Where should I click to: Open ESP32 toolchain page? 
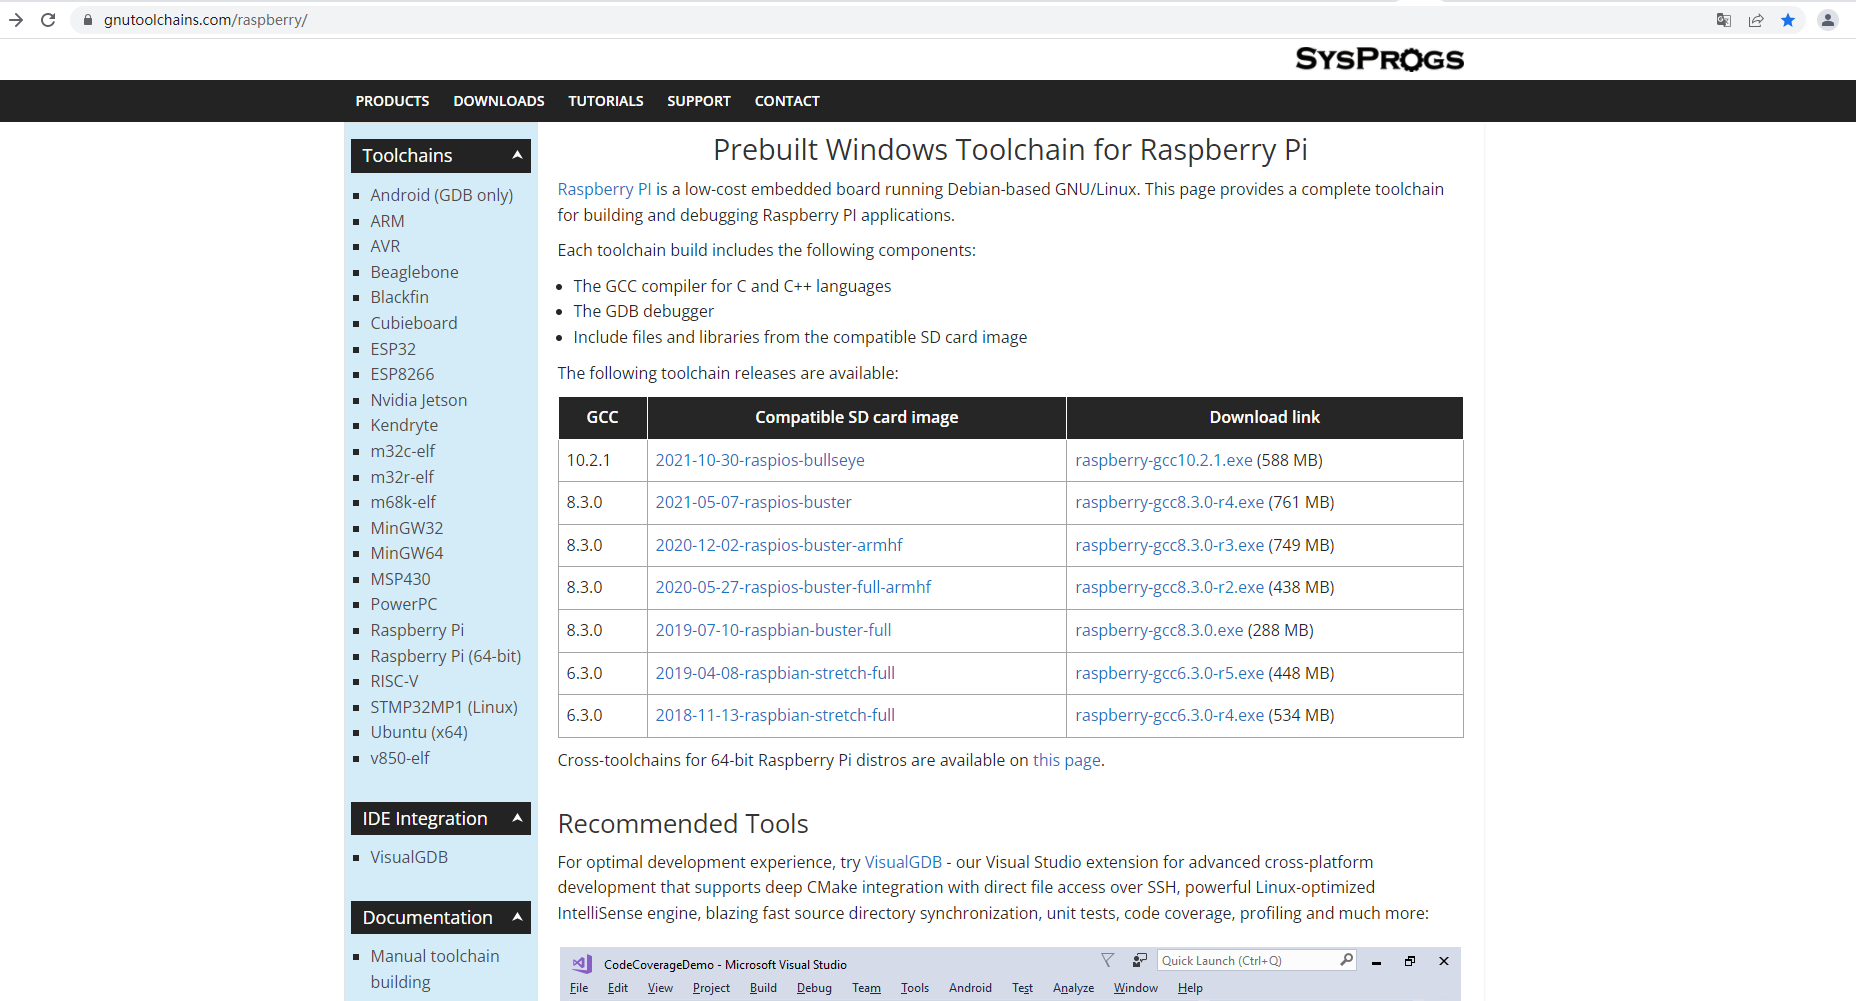coord(393,349)
